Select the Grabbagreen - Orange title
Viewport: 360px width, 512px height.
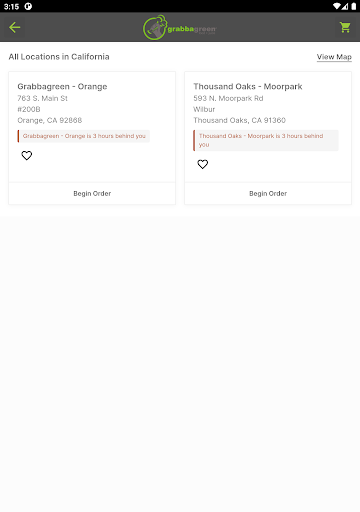pyautogui.click(x=62, y=87)
